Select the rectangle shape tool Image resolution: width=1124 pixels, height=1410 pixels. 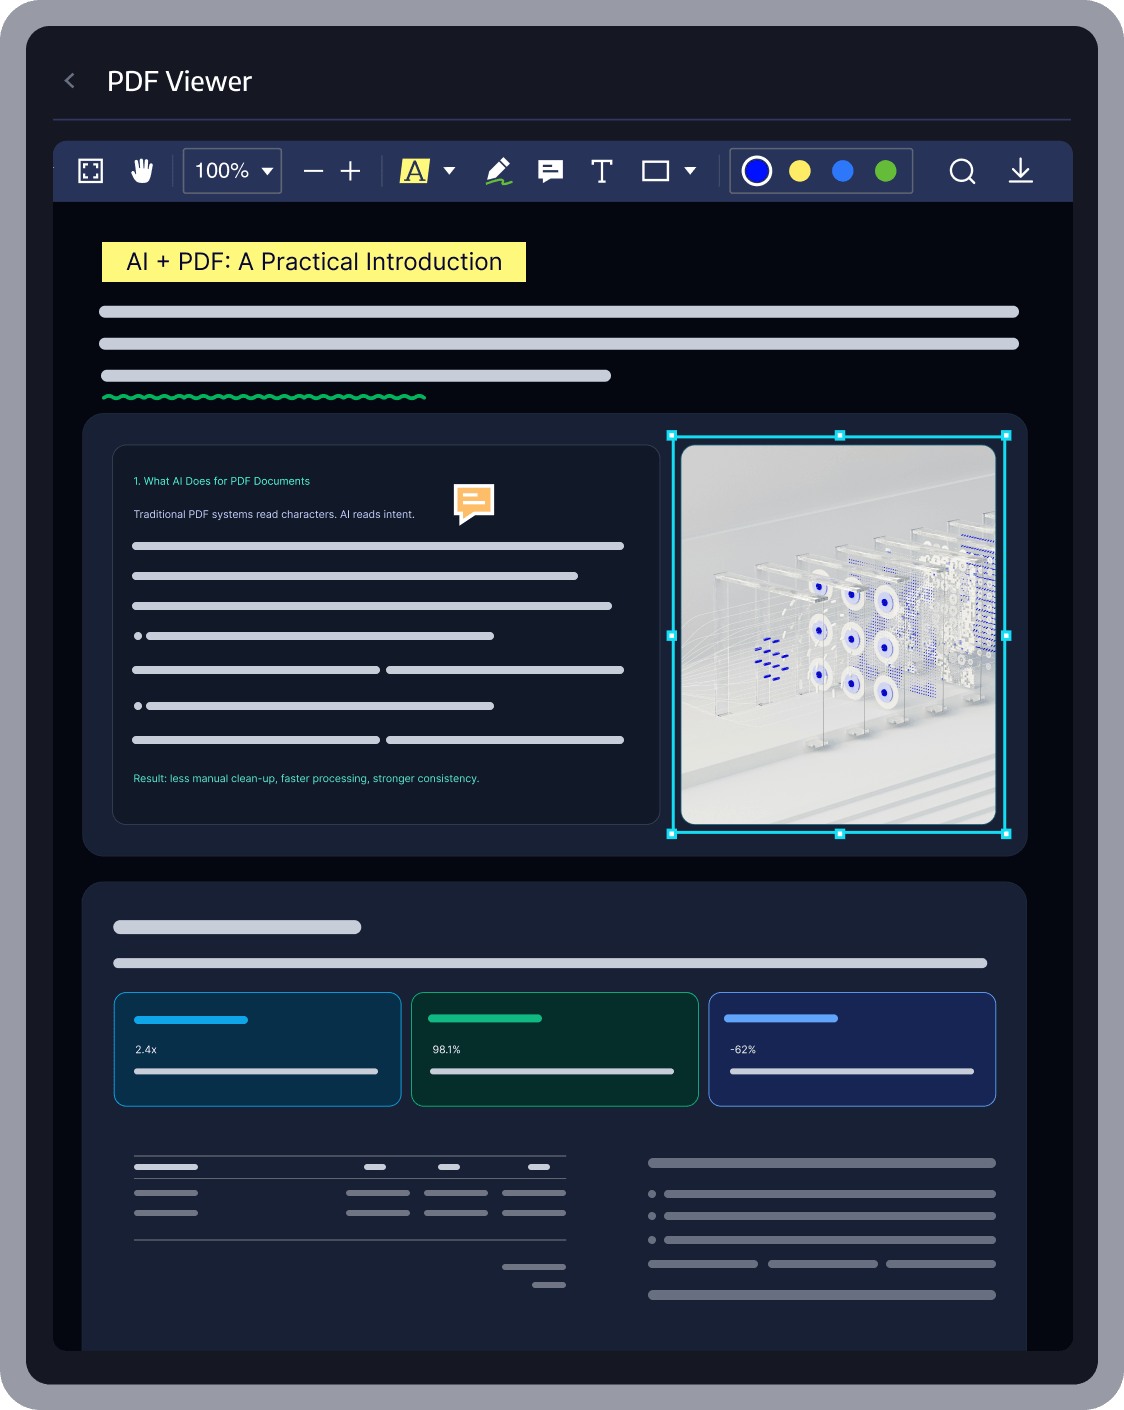tap(655, 171)
